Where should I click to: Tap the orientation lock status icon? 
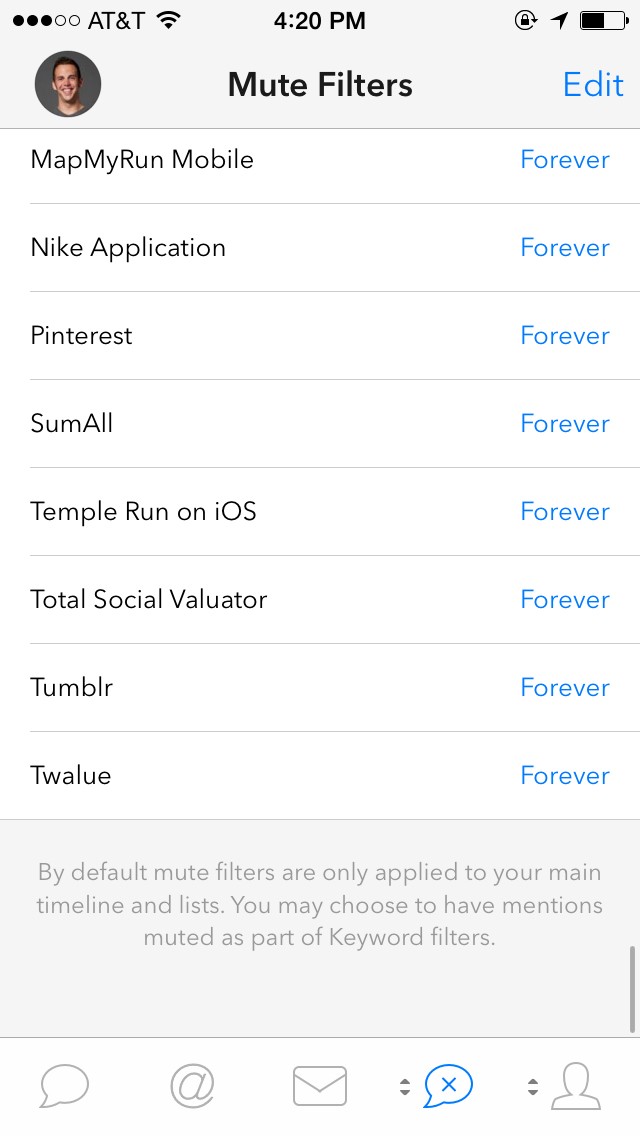click(525, 20)
